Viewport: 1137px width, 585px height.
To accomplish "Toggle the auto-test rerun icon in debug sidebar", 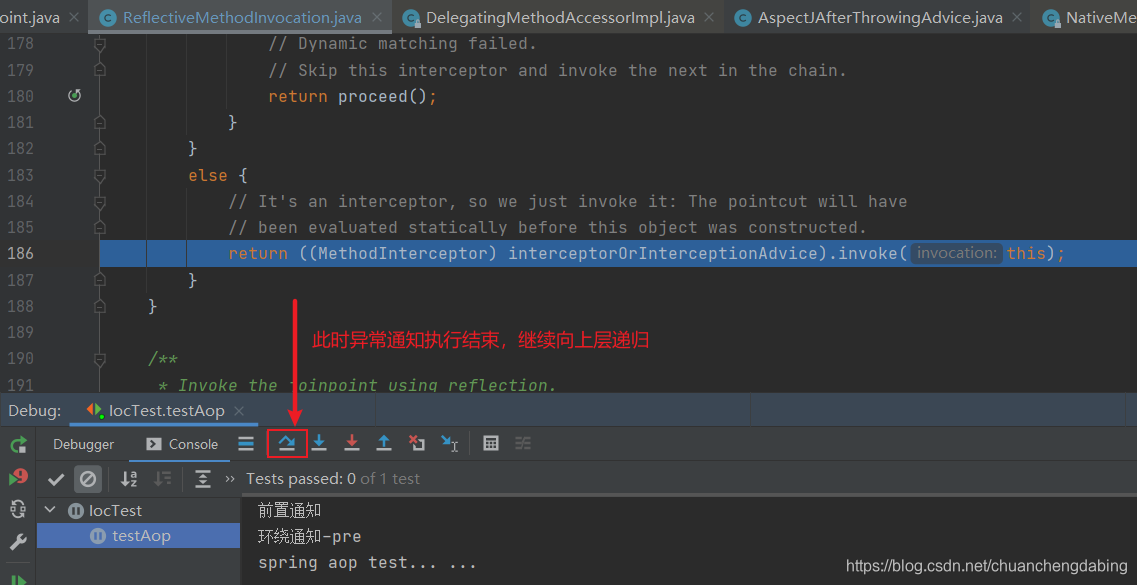I will click(18, 510).
